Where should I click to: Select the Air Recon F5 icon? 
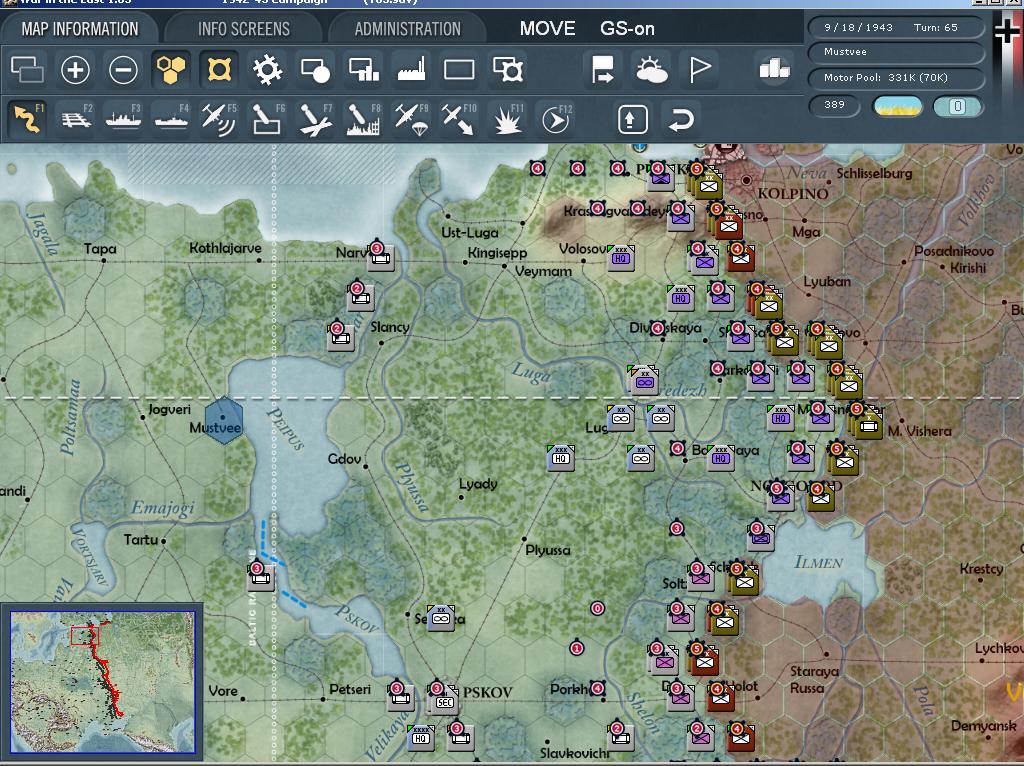219,119
